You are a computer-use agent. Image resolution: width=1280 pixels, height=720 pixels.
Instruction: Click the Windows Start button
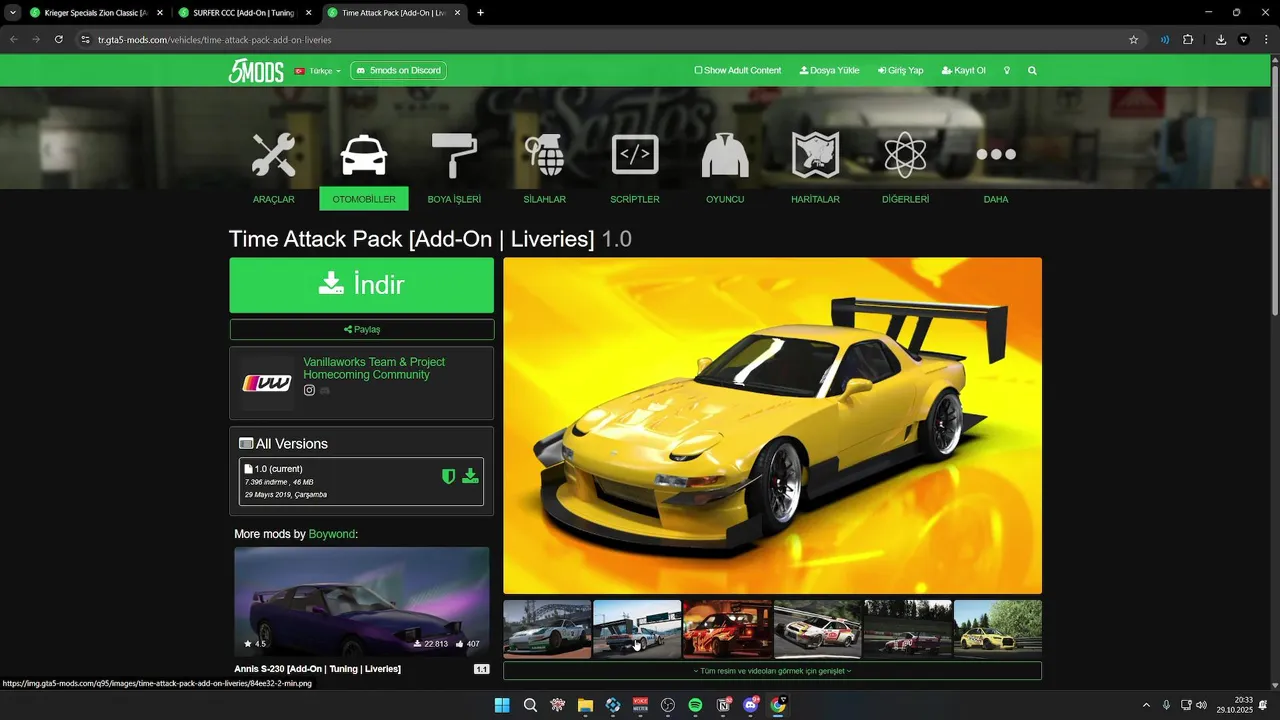point(502,705)
